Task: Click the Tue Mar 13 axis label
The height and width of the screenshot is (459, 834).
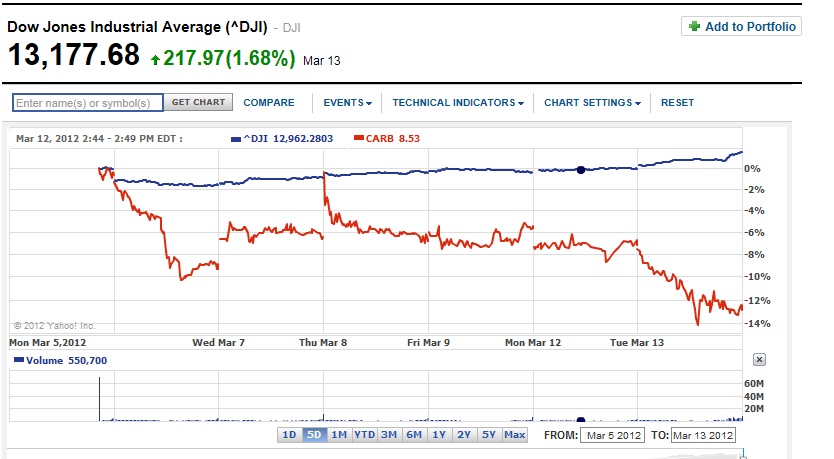Action: pyautogui.click(x=637, y=343)
